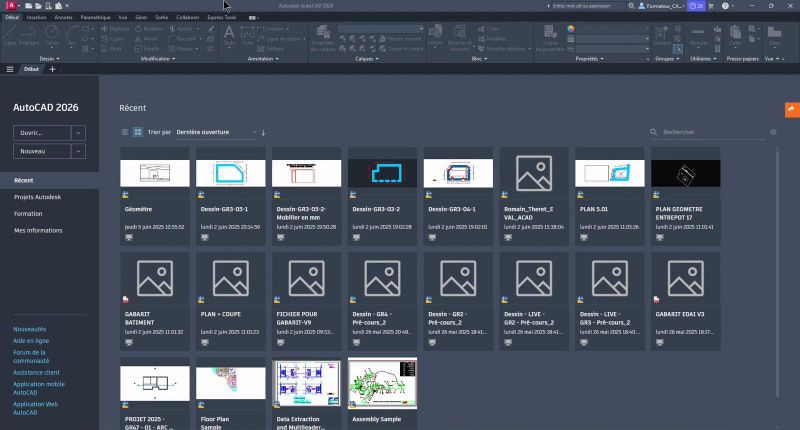This screenshot has width=800, height=430.
Task: Expand the Calques panel title
Action: (x=367, y=59)
